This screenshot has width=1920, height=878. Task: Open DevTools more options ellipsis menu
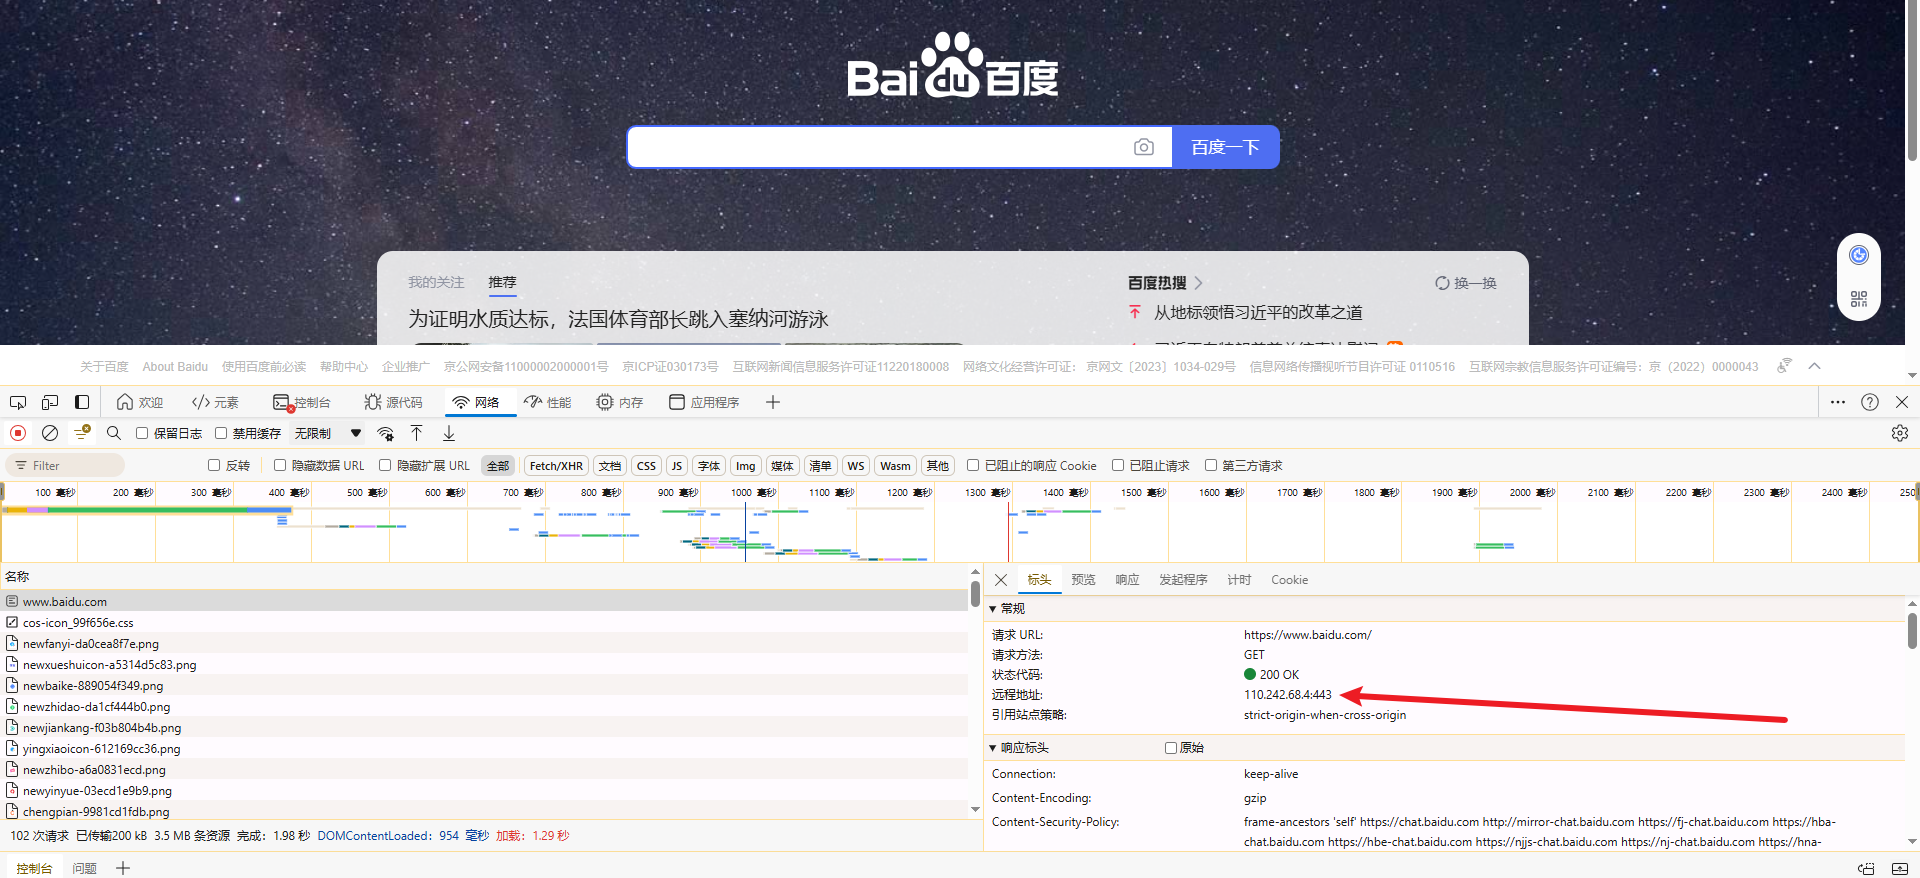[x=1838, y=402]
